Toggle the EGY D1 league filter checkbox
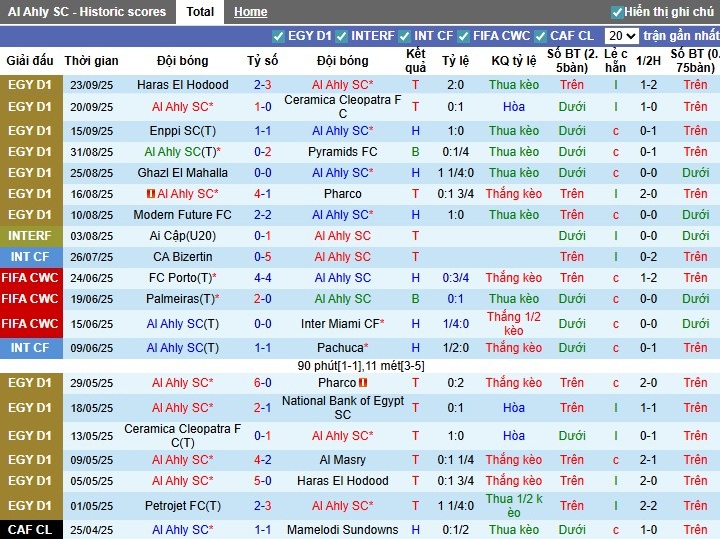 278,36
